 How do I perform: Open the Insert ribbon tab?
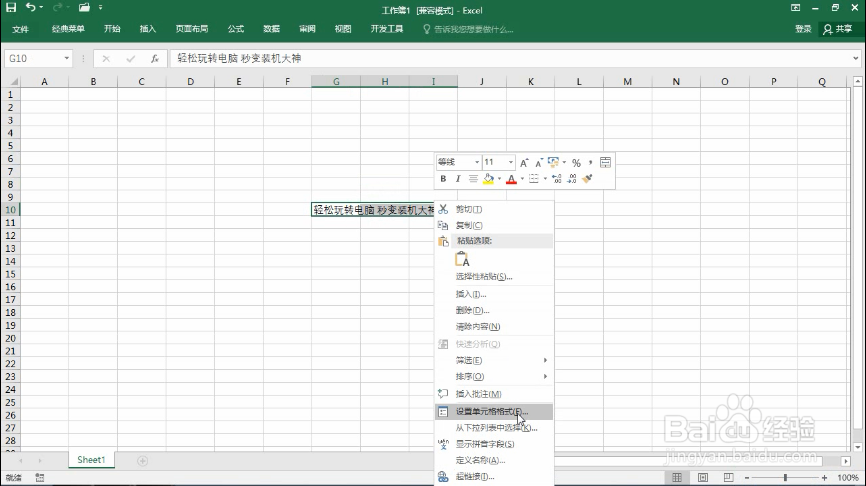147,29
